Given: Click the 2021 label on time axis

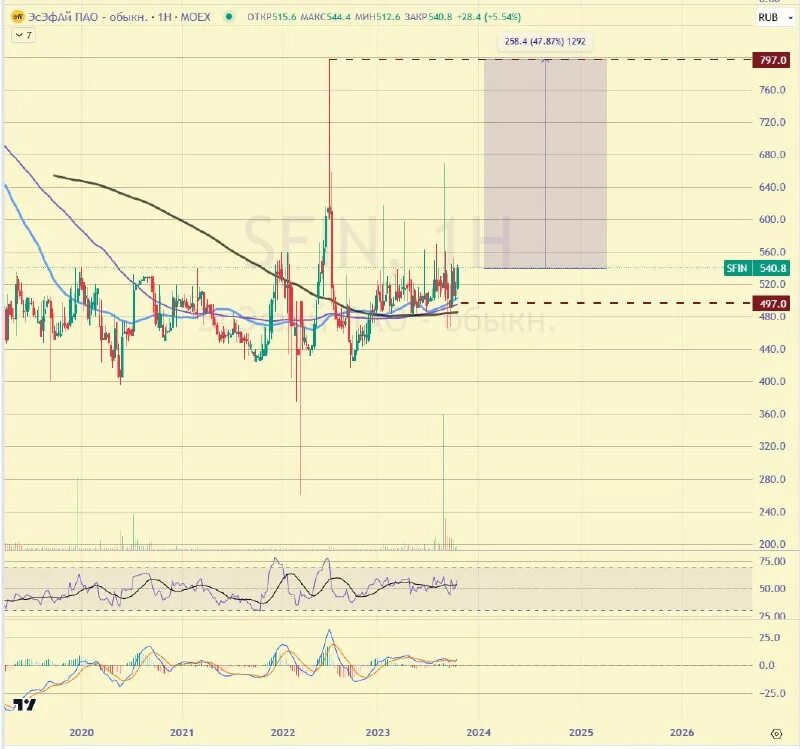Looking at the screenshot, I should click(x=182, y=733).
